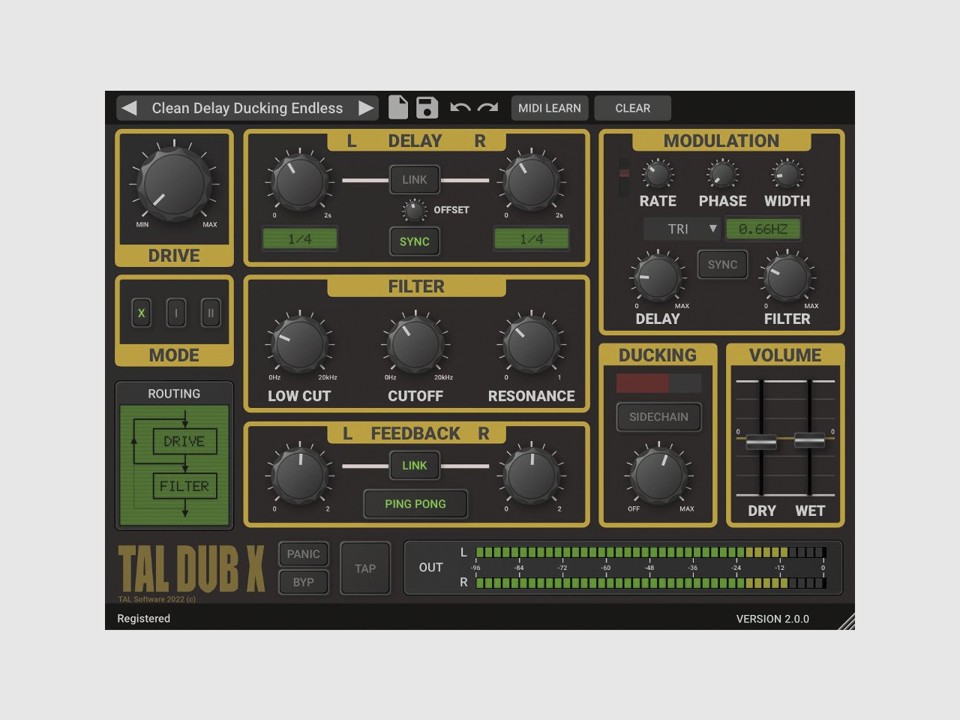Image resolution: width=960 pixels, height=720 pixels.
Task: Click the modulation WIDTH knob
Action: point(787,174)
